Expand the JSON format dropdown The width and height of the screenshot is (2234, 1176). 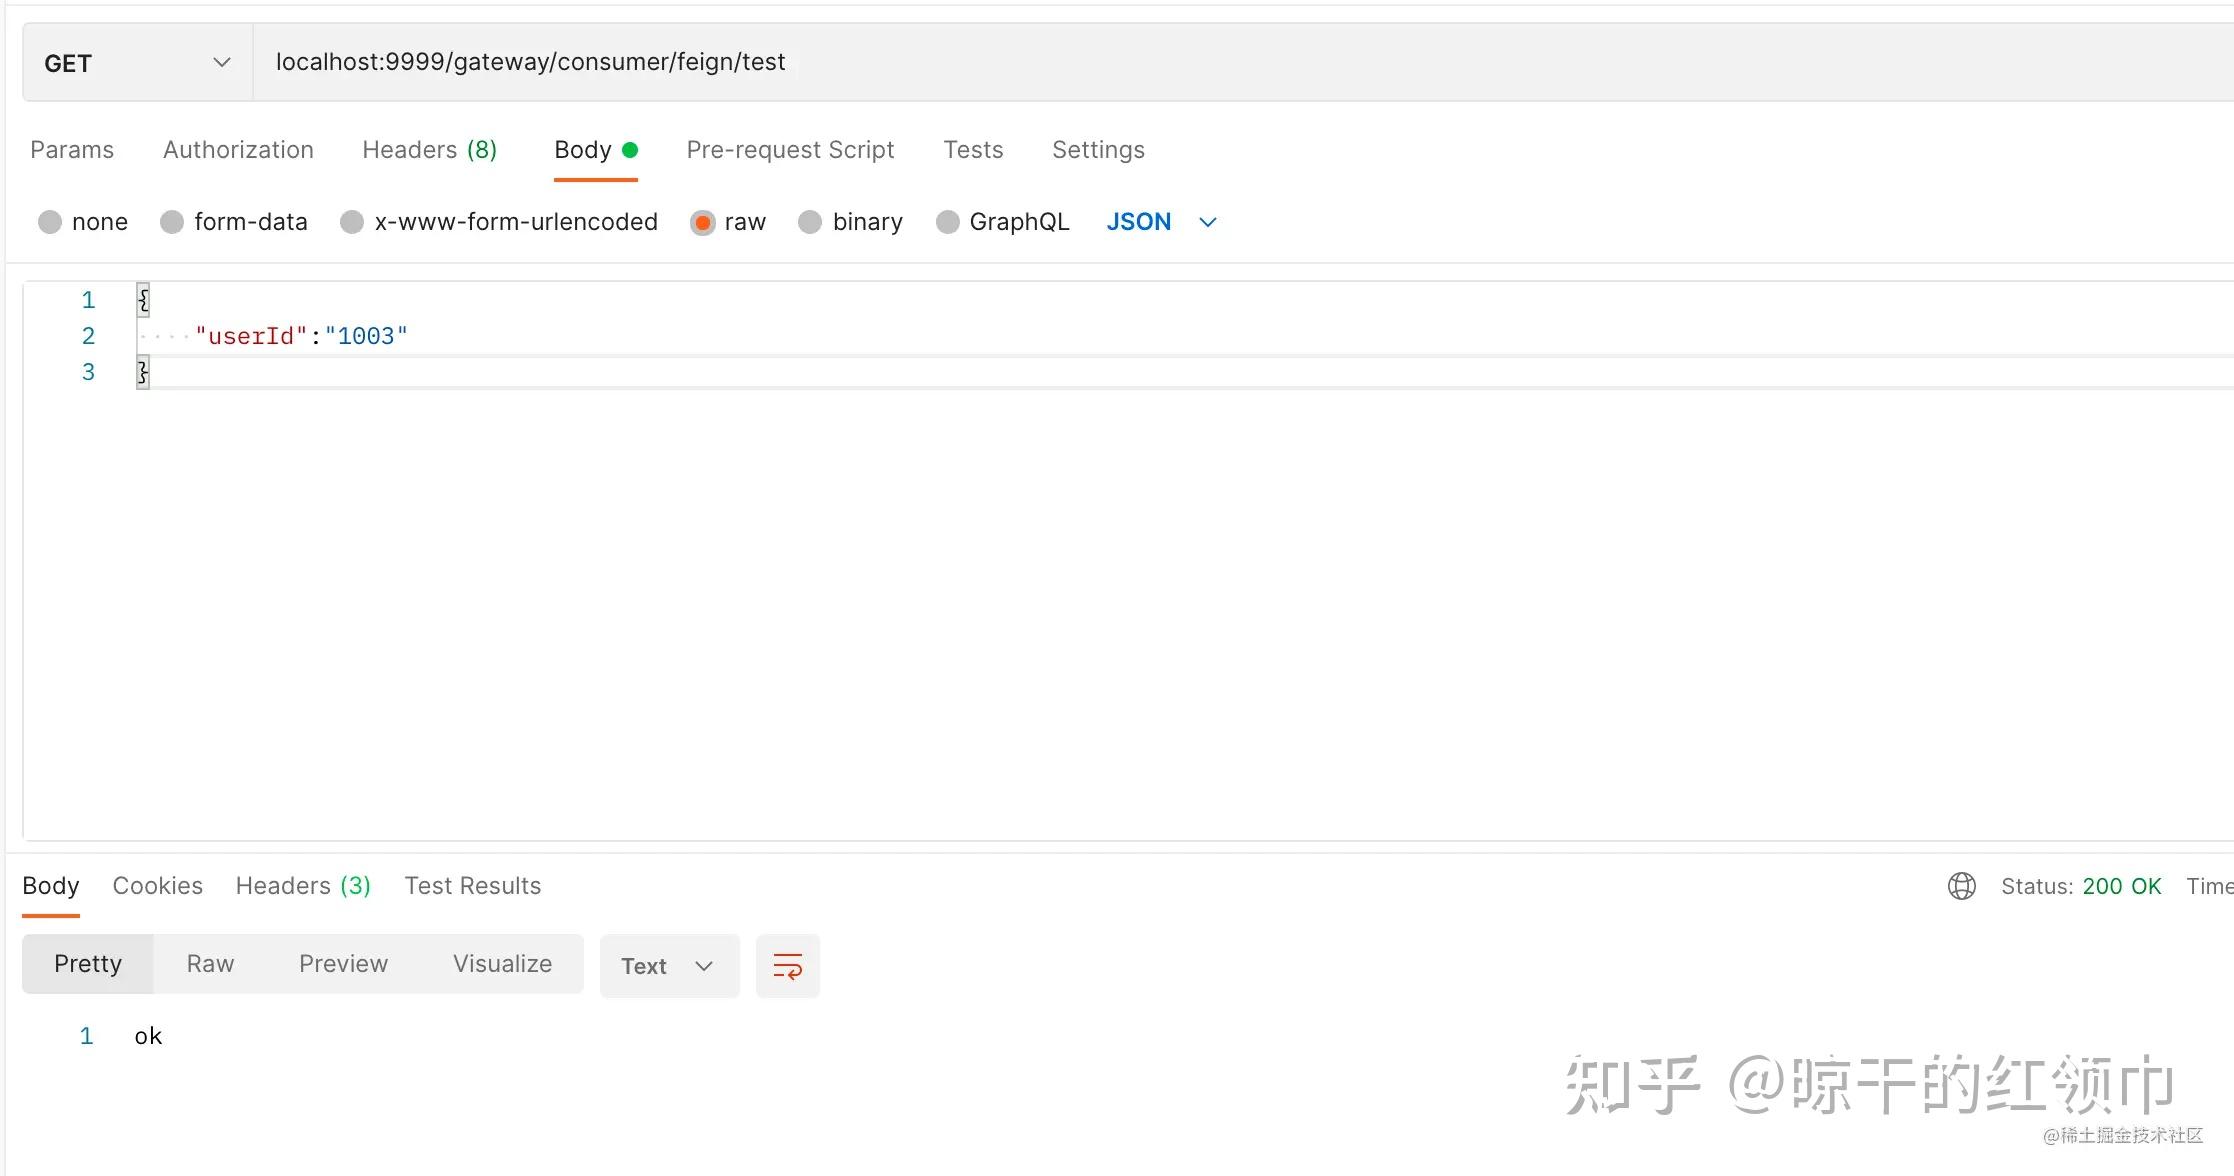tap(1161, 222)
